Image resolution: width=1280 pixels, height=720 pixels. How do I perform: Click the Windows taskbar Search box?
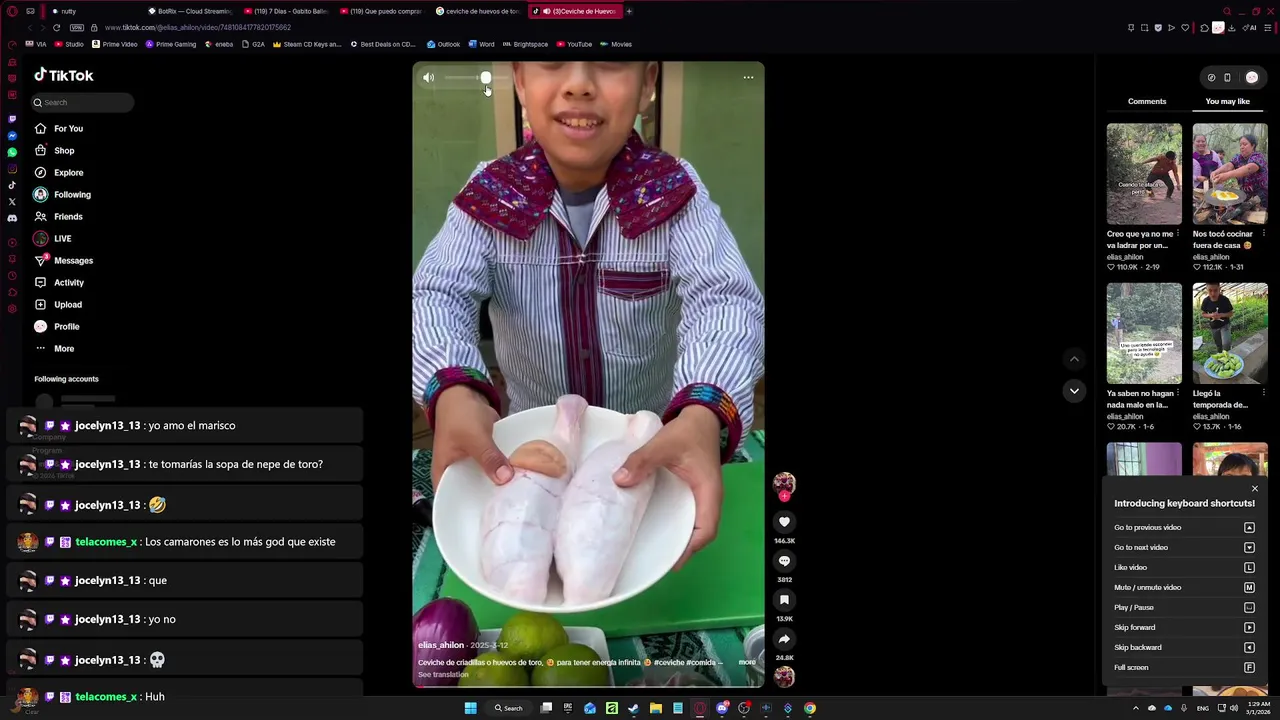508,708
